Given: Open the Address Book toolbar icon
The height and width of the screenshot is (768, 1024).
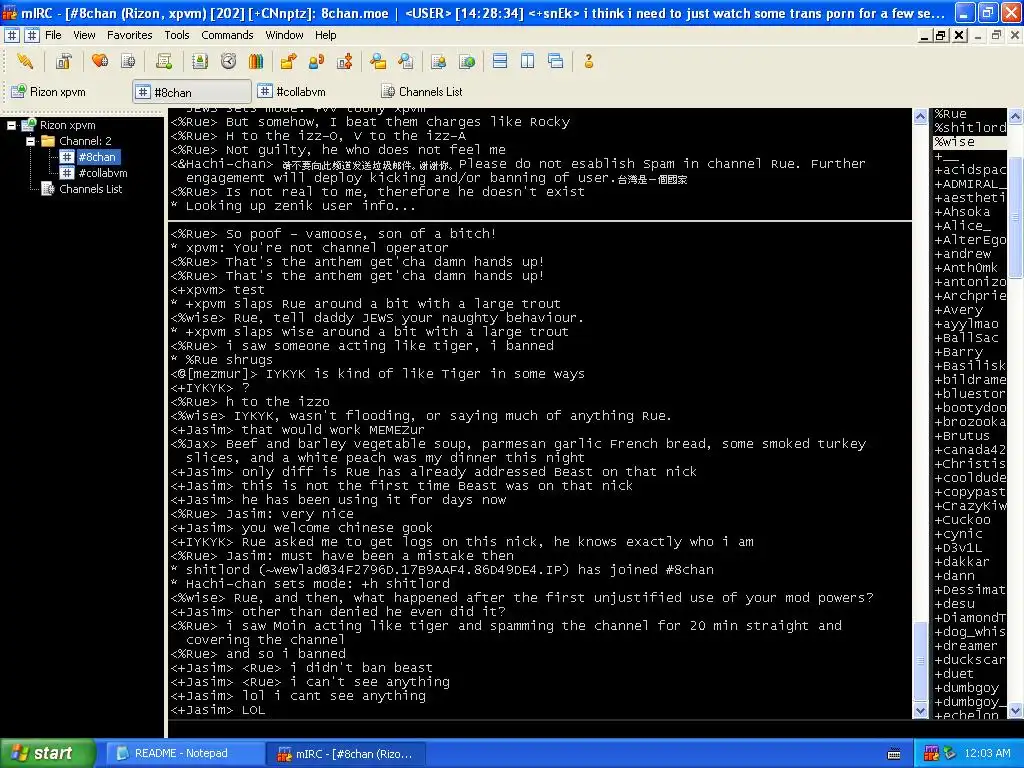Looking at the screenshot, I should [200, 61].
